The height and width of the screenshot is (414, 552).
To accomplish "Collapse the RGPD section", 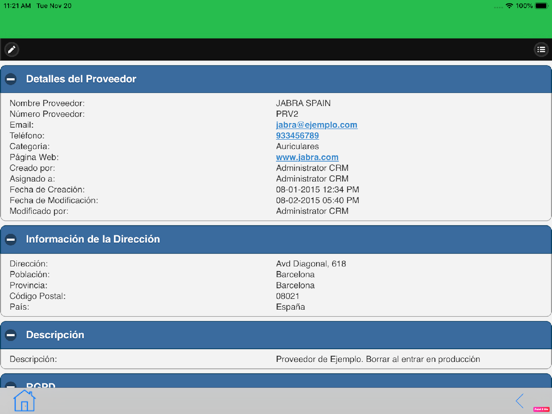I will pos(11,385).
